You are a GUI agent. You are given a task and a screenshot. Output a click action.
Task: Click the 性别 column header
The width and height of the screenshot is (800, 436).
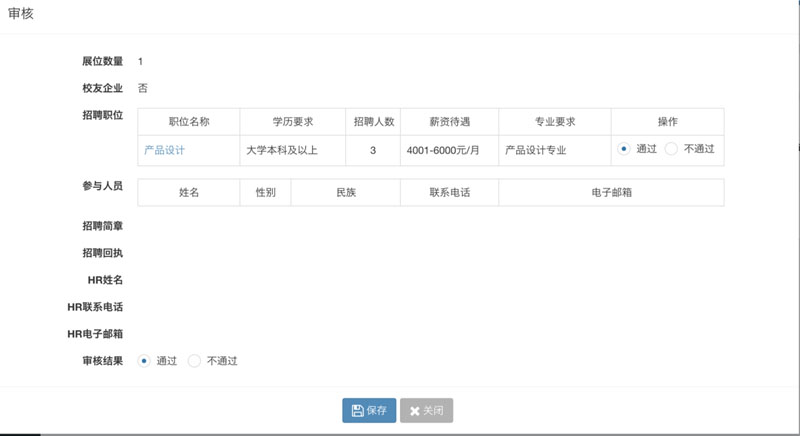[x=266, y=192]
